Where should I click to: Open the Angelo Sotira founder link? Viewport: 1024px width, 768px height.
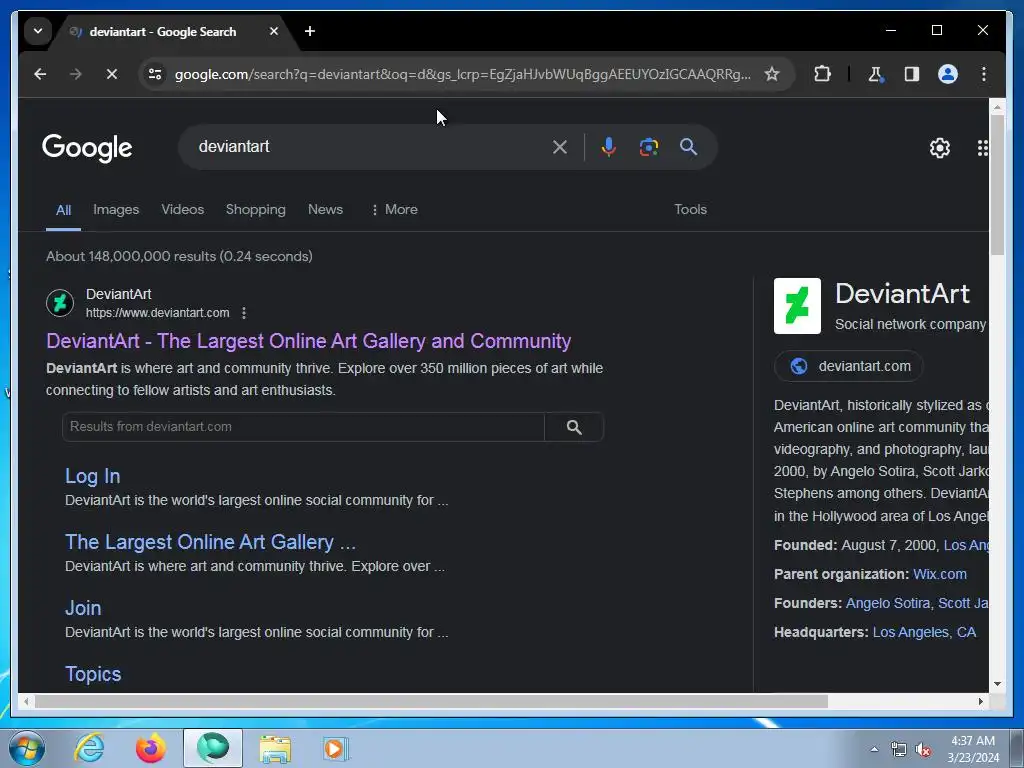coord(888,603)
